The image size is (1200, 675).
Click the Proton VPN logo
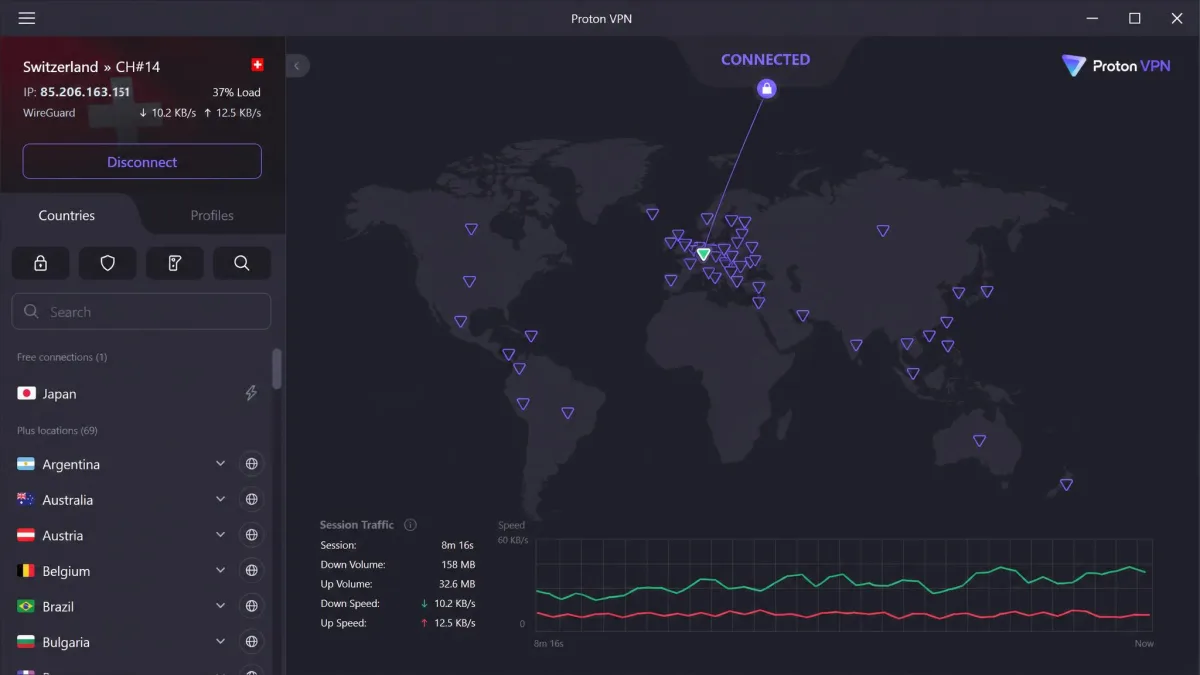tap(1116, 66)
